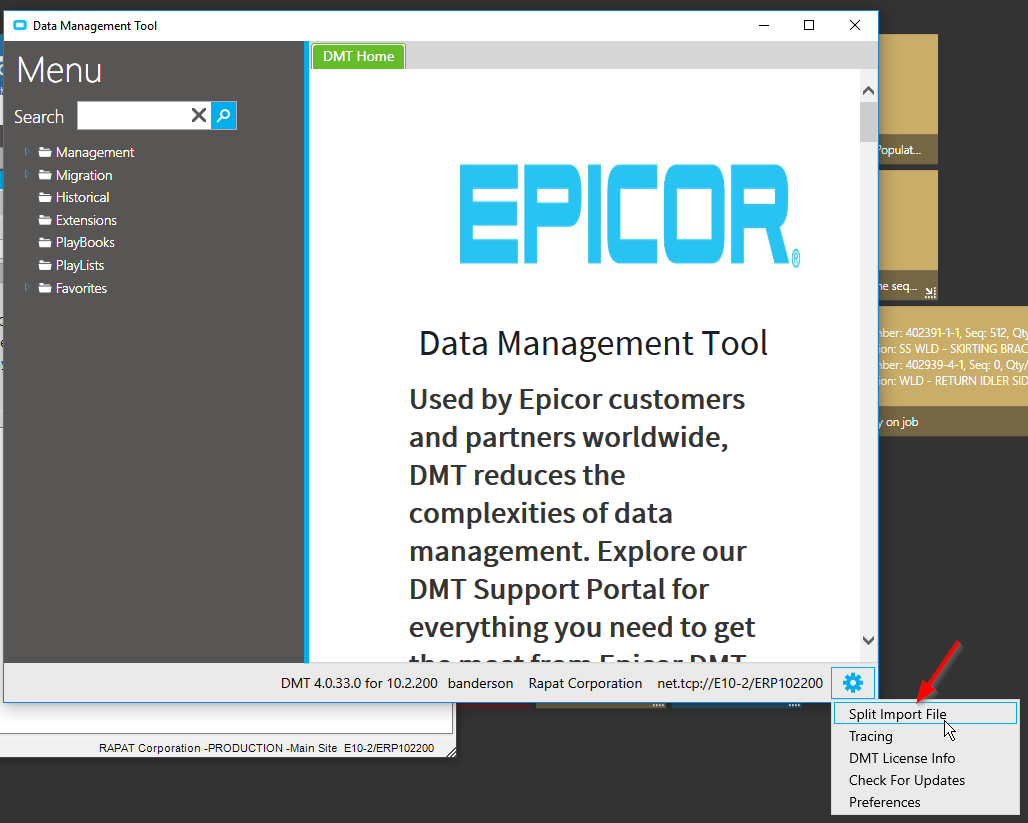This screenshot has width=1028, height=823.
Task: Select the Historical tree item
Action: pyautogui.click(x=83, y=197)
